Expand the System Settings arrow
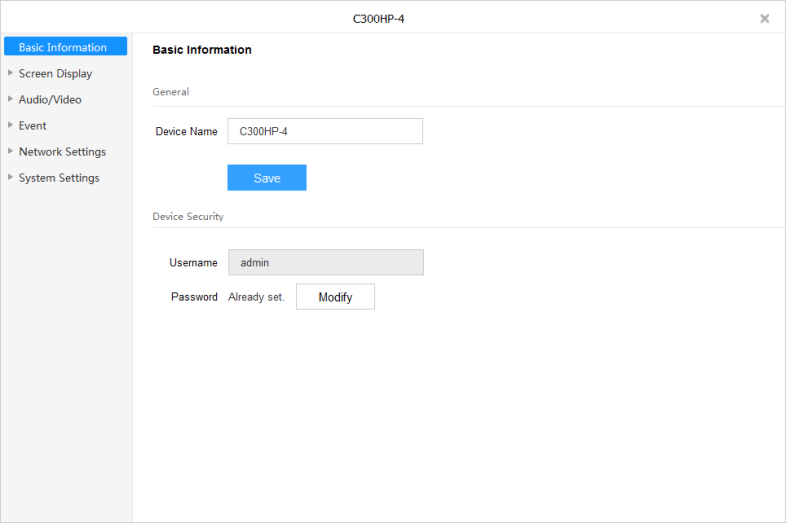786x523 pixels. tap(10, 177)
